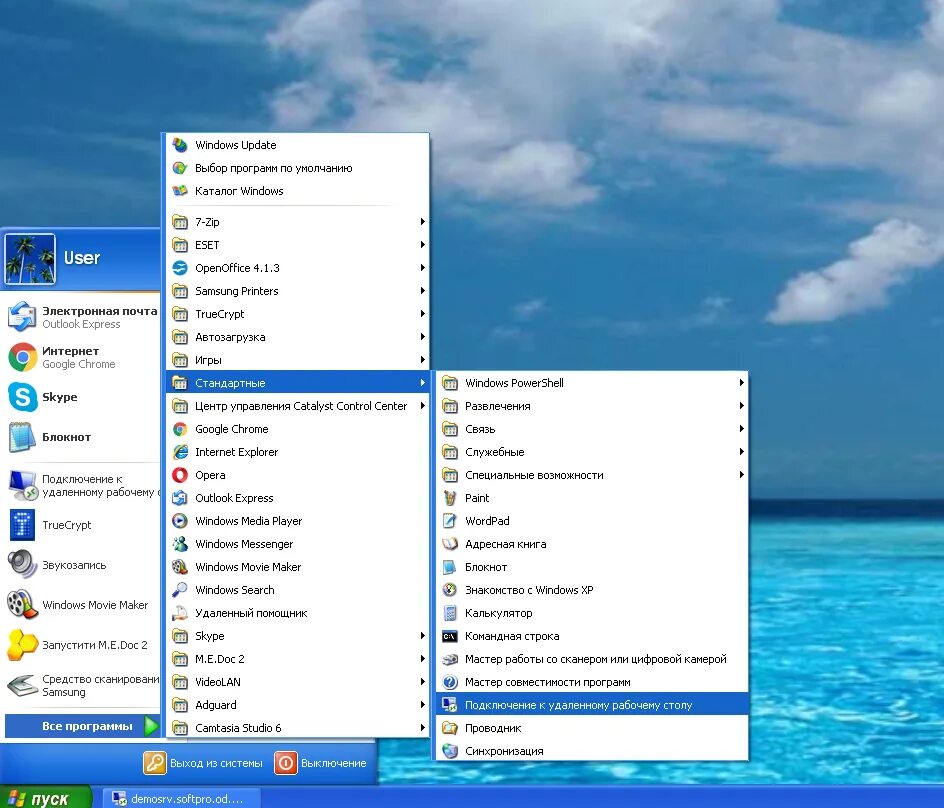The image size is (944, 808).
Task: Open Электронная почта Outlook Express pinned item
Action: (82, 317)
